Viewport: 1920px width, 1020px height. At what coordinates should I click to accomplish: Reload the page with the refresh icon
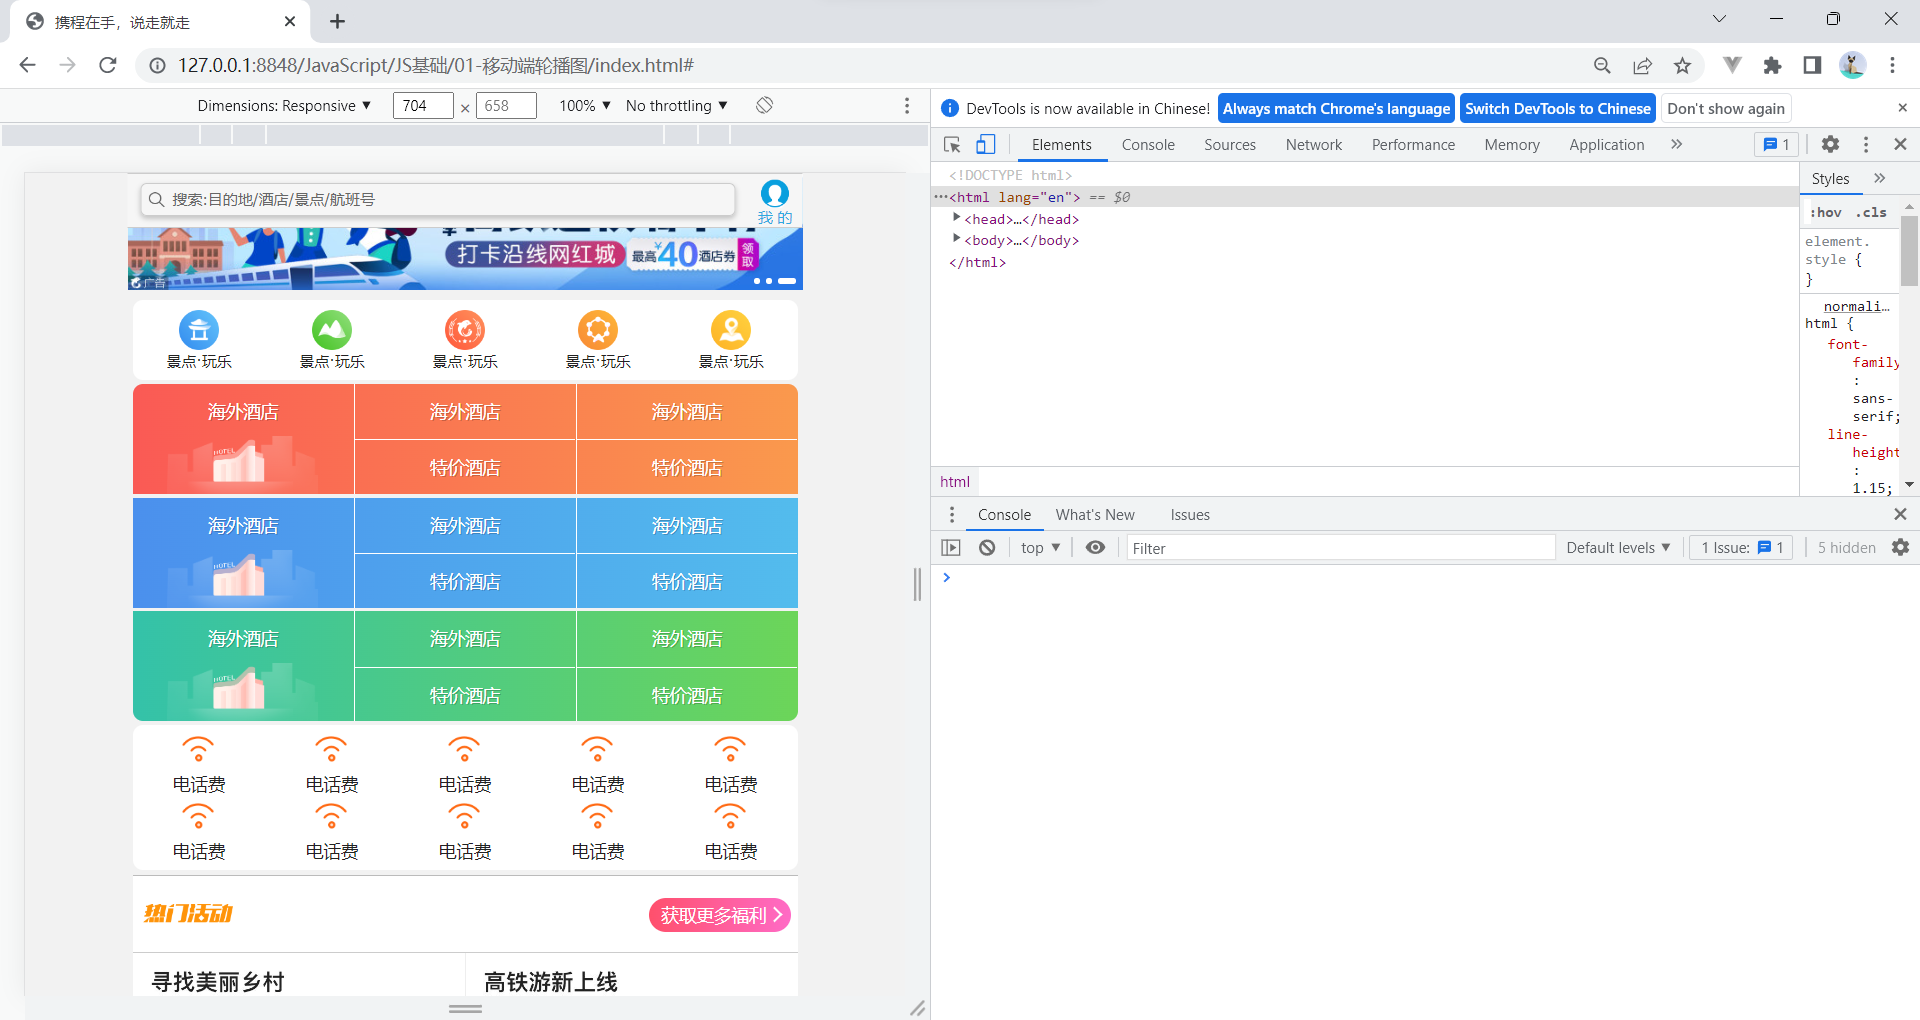108,65
